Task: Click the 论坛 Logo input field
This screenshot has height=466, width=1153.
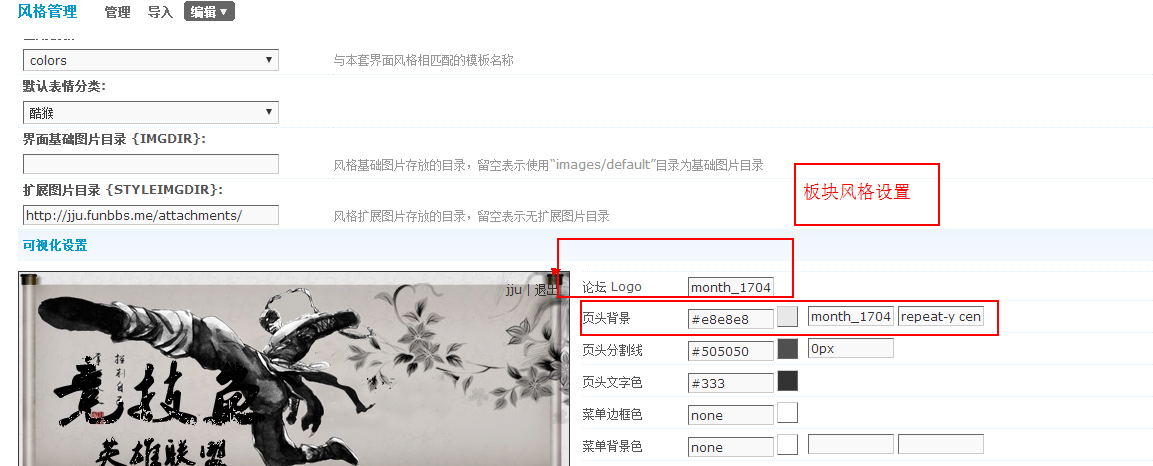Action: coord(731,287)
